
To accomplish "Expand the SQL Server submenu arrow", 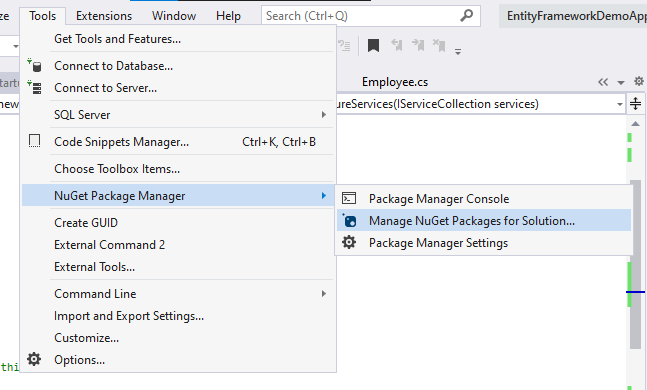I will tap(324, 115).
